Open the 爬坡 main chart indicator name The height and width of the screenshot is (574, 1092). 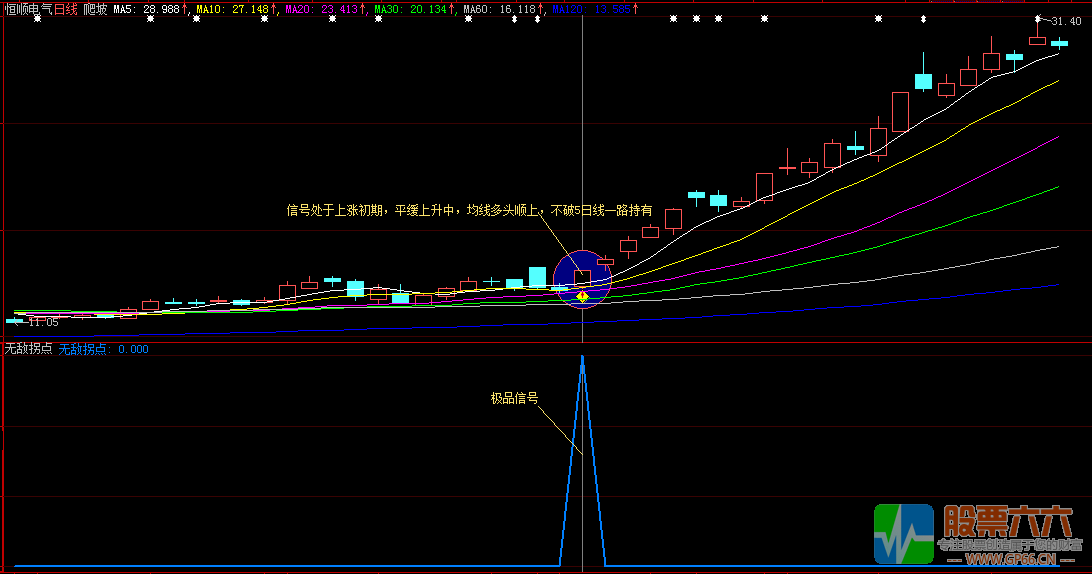(x=95, y=9)
